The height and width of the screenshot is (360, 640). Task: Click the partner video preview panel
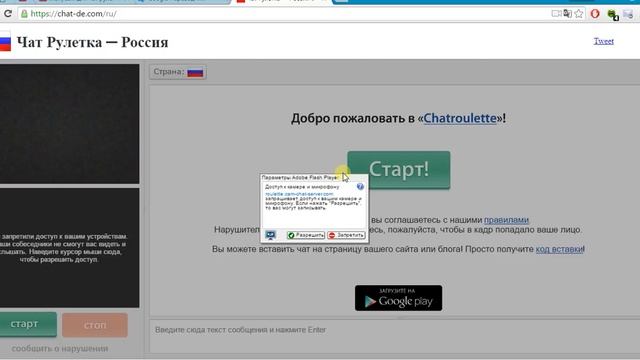(69, 124)
